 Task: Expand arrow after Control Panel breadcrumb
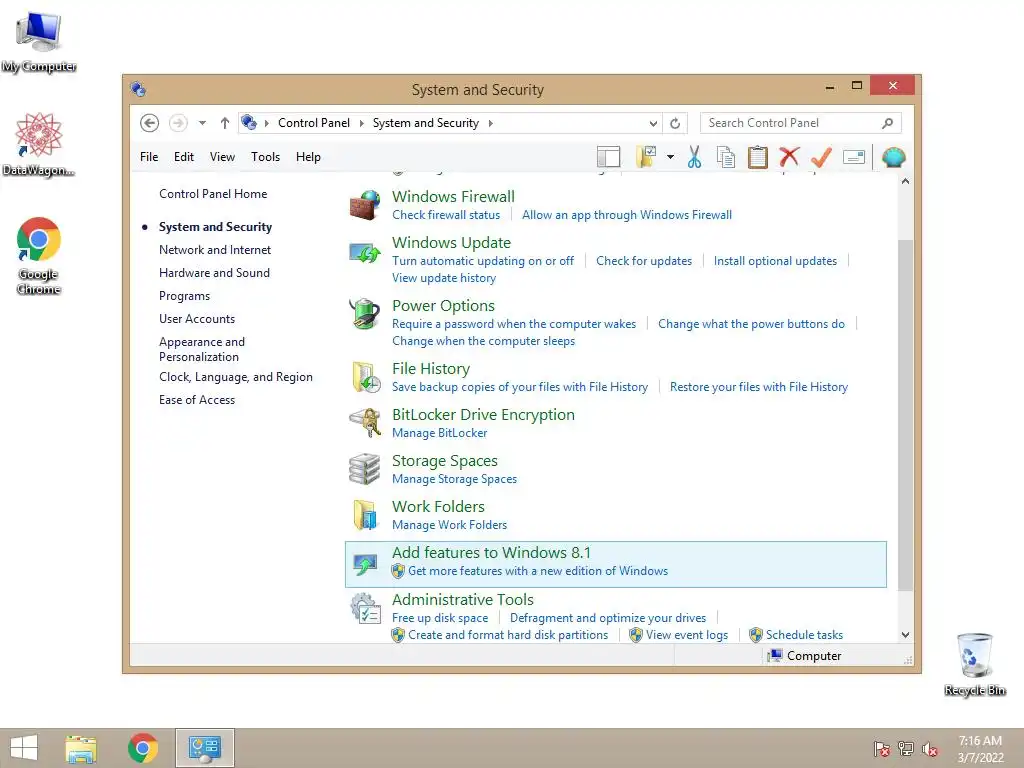pos(362,123)
